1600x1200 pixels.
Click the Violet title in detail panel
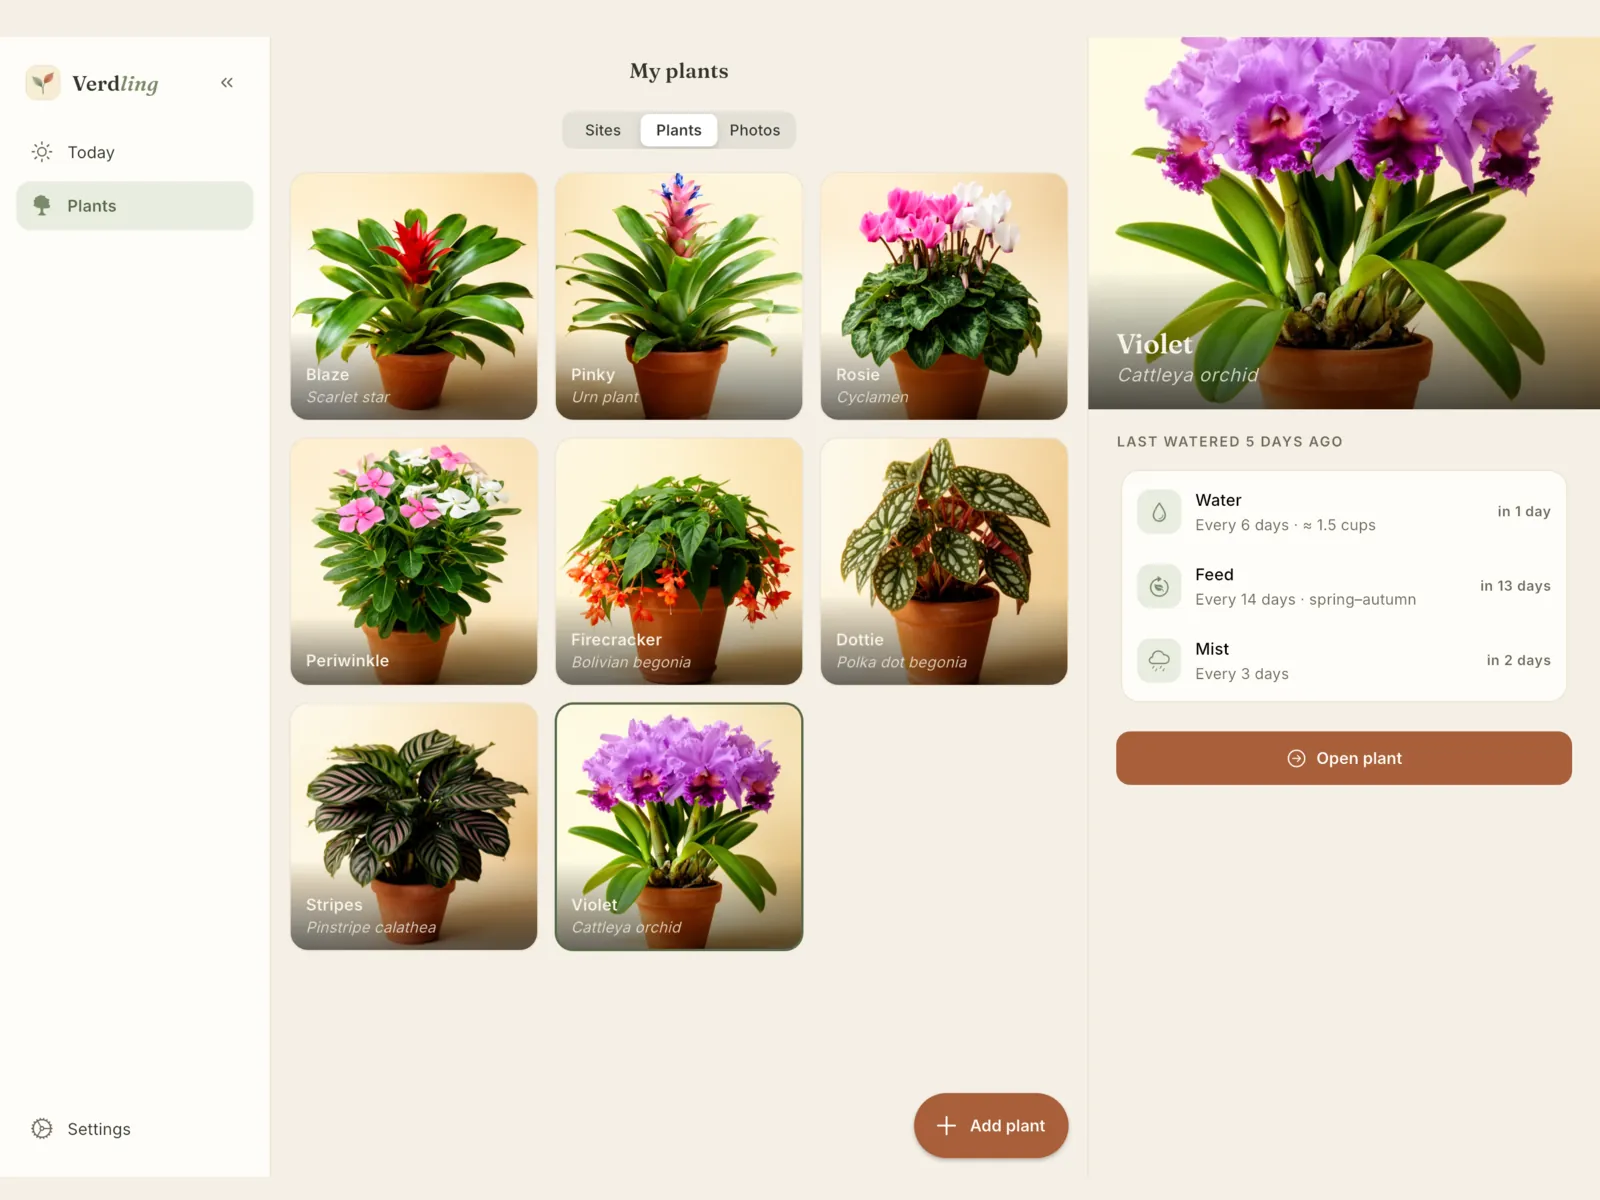(x=1154, y=344)
